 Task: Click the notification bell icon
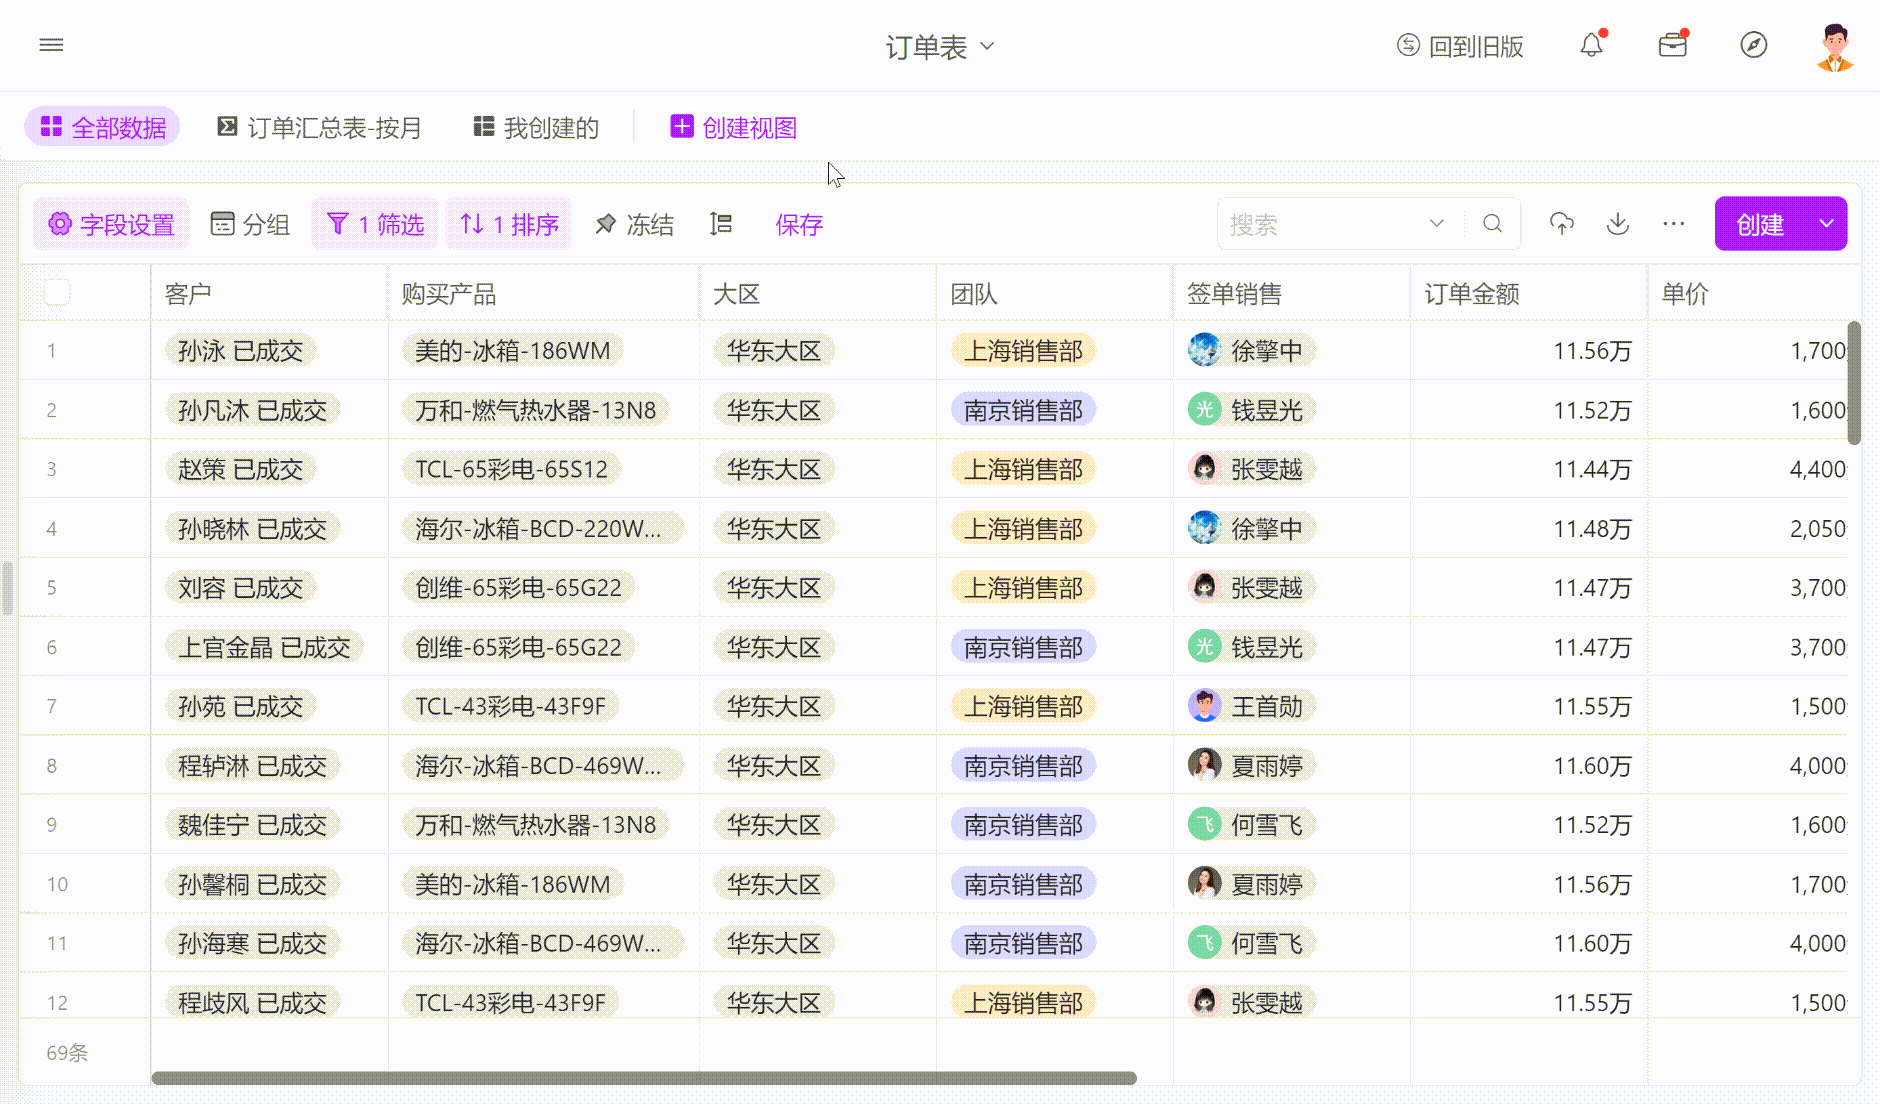[1591, 45]
